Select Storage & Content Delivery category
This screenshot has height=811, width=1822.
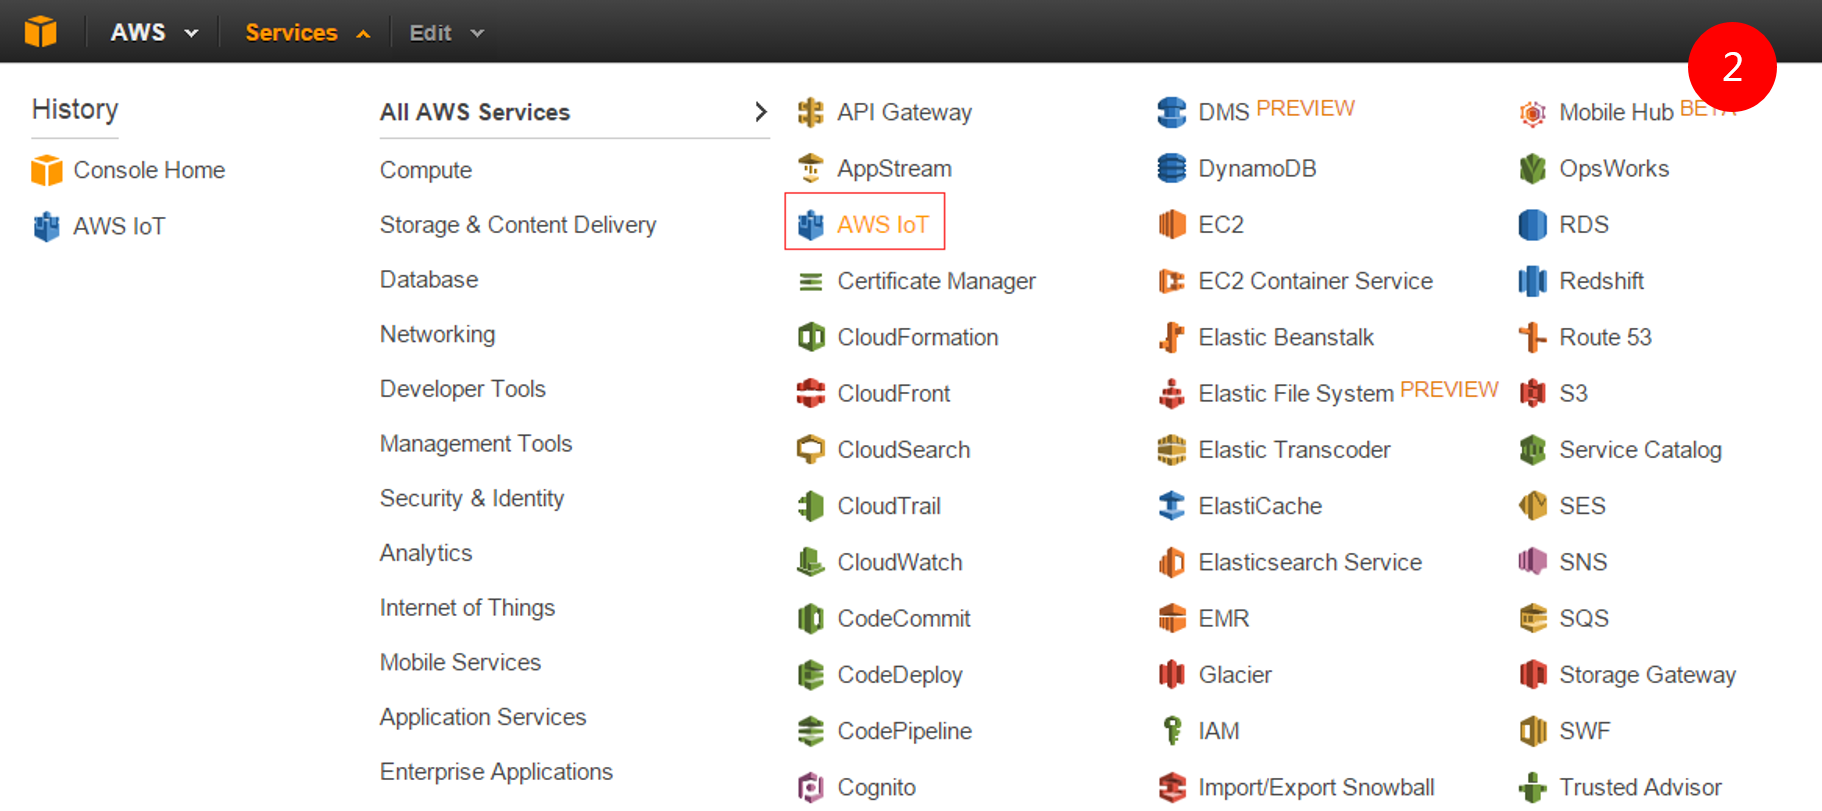click(x=517, y=225)
